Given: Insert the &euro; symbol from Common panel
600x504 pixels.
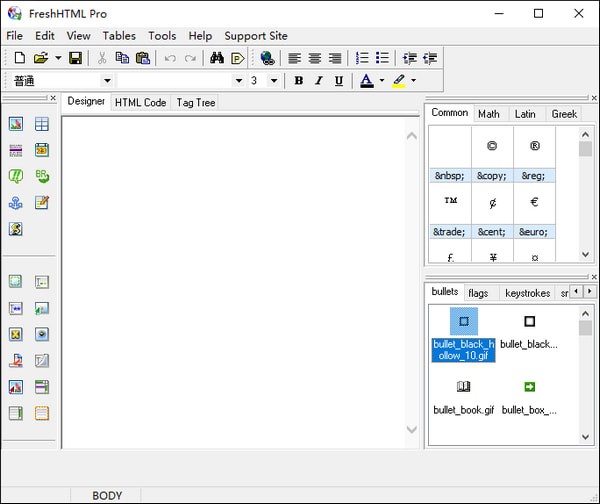Looking at the screenshot, I should click(534, 202).
